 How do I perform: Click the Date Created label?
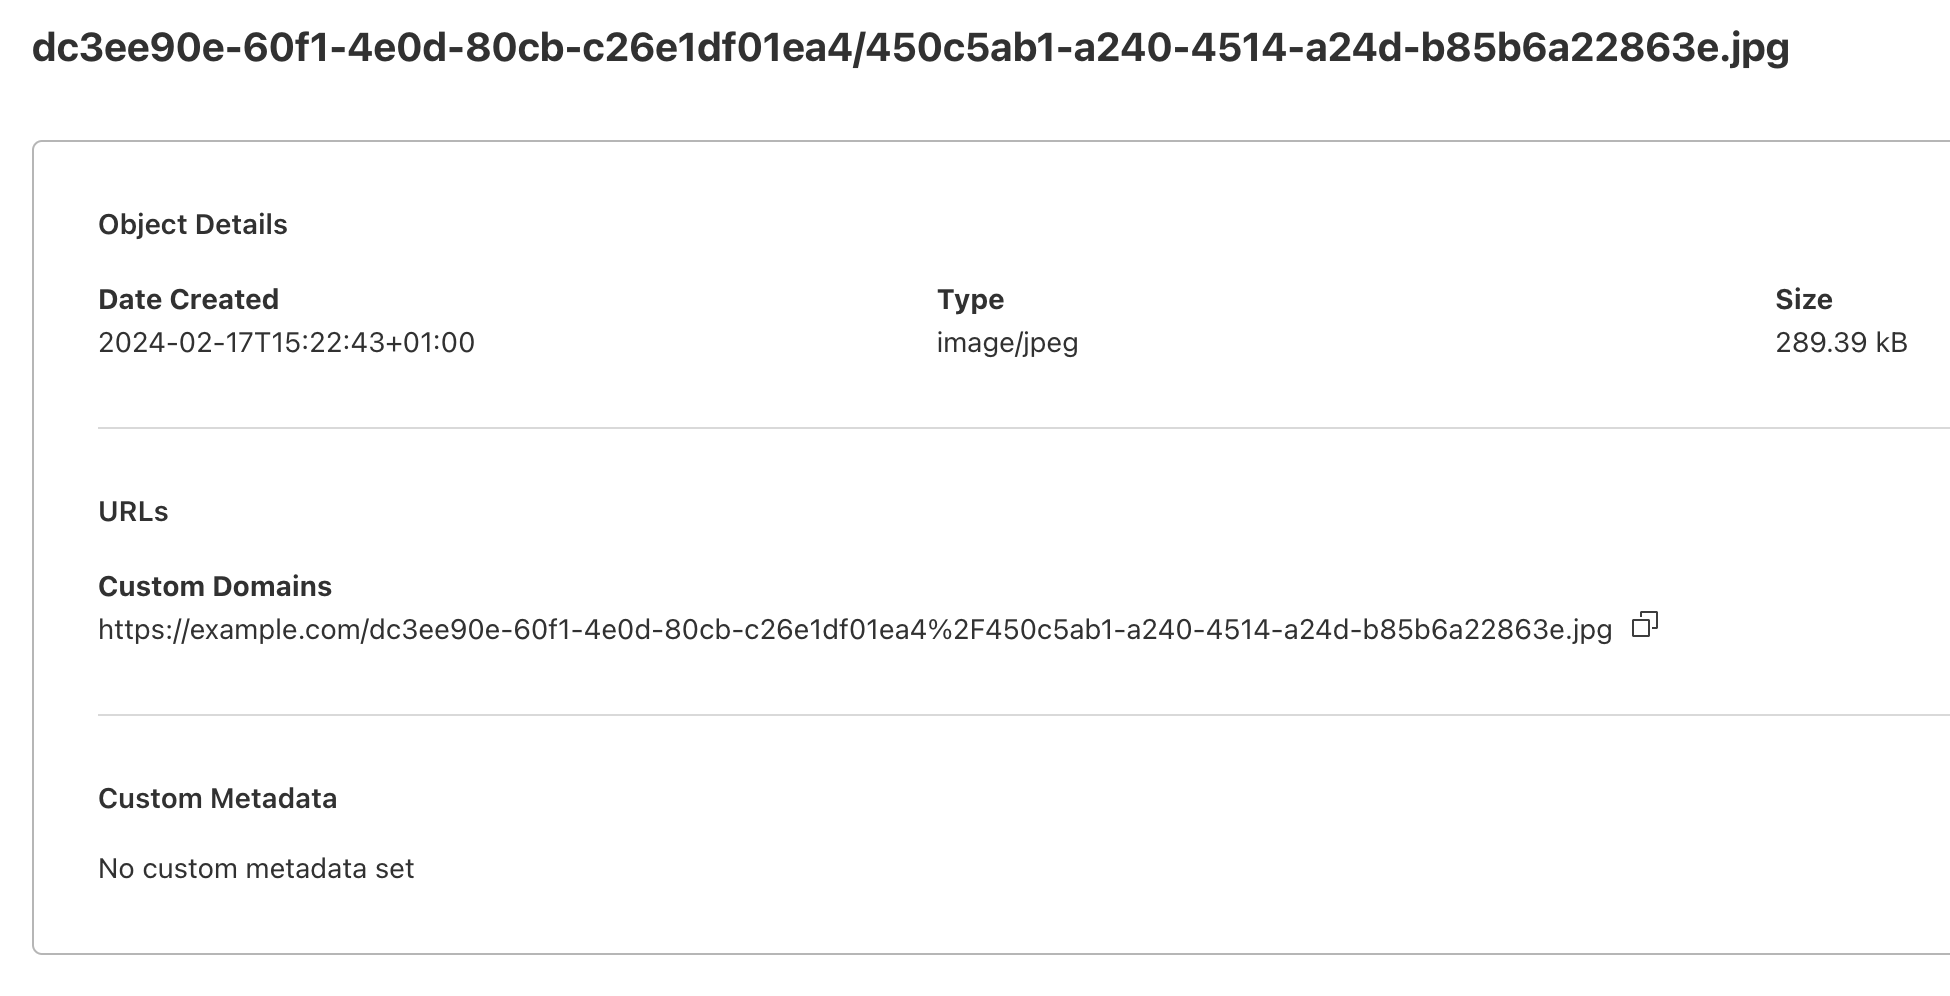tap(188, 300)
